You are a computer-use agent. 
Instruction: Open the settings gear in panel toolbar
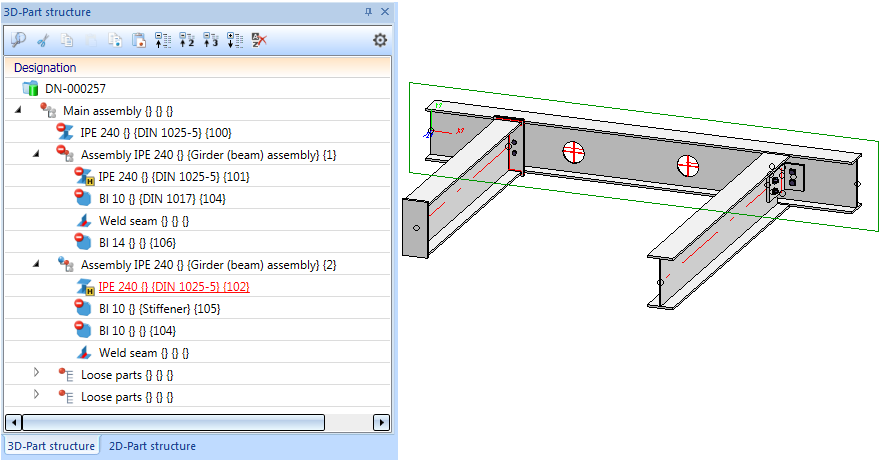click(380, 41)
